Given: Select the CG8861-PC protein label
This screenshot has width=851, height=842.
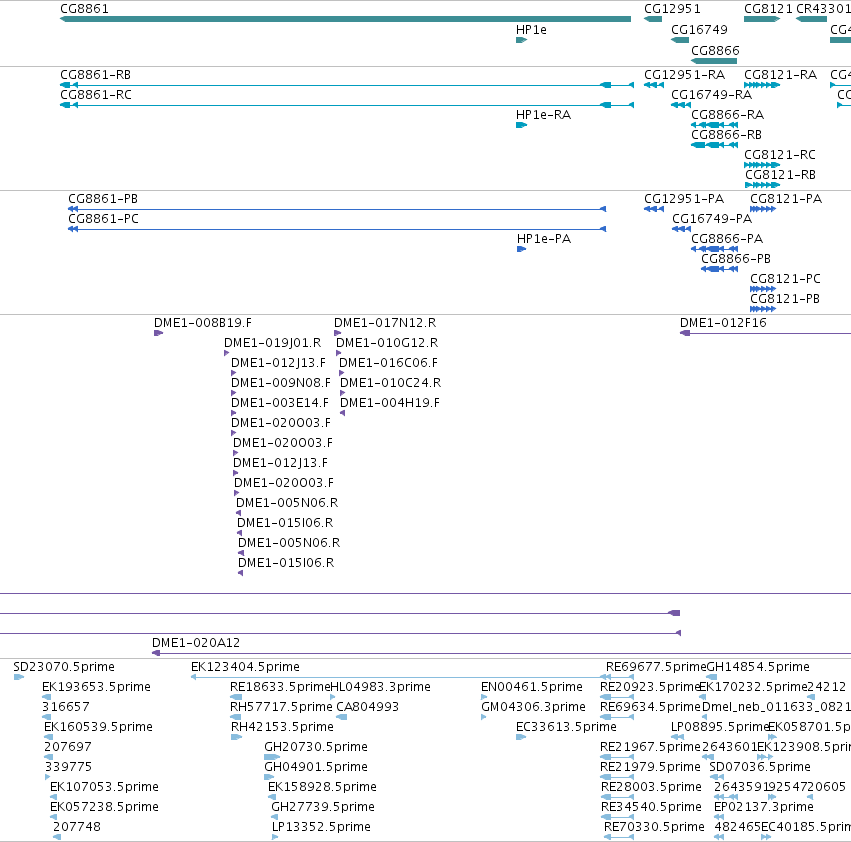Looking at the screenshot, I should point(103,218).
